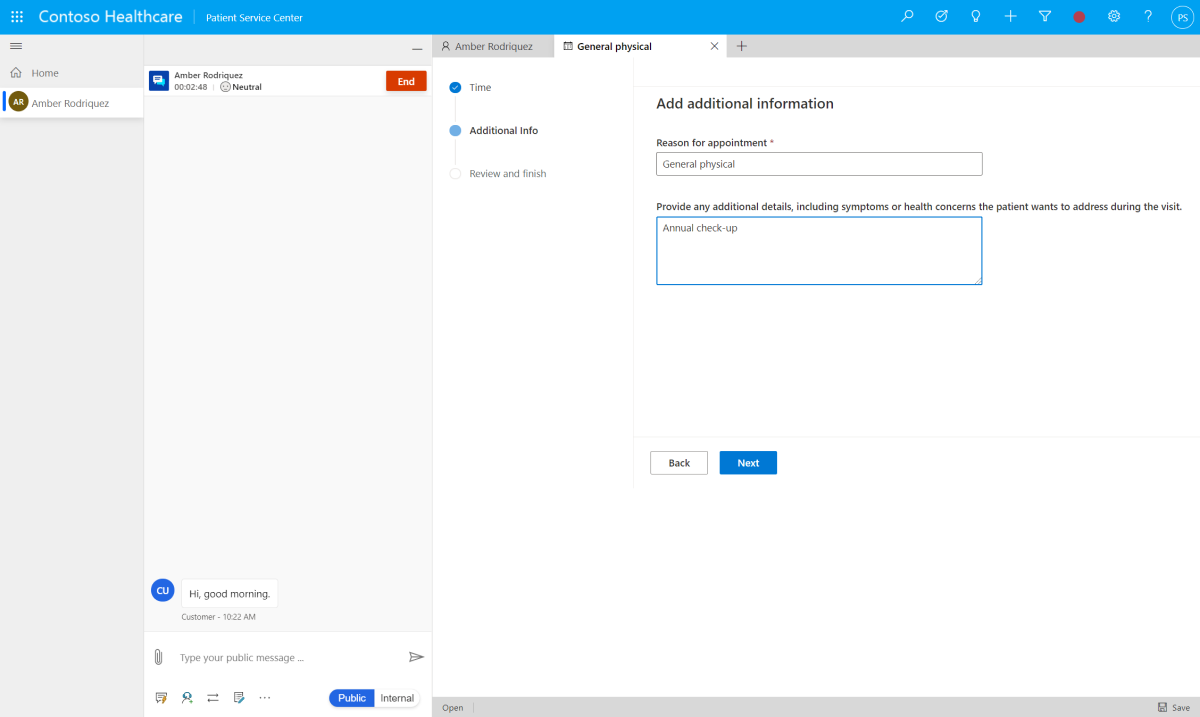Minimize the conversation panel
Image resolution: width=1200 pixels, height=717 pixels.
[x=417, y=49]
